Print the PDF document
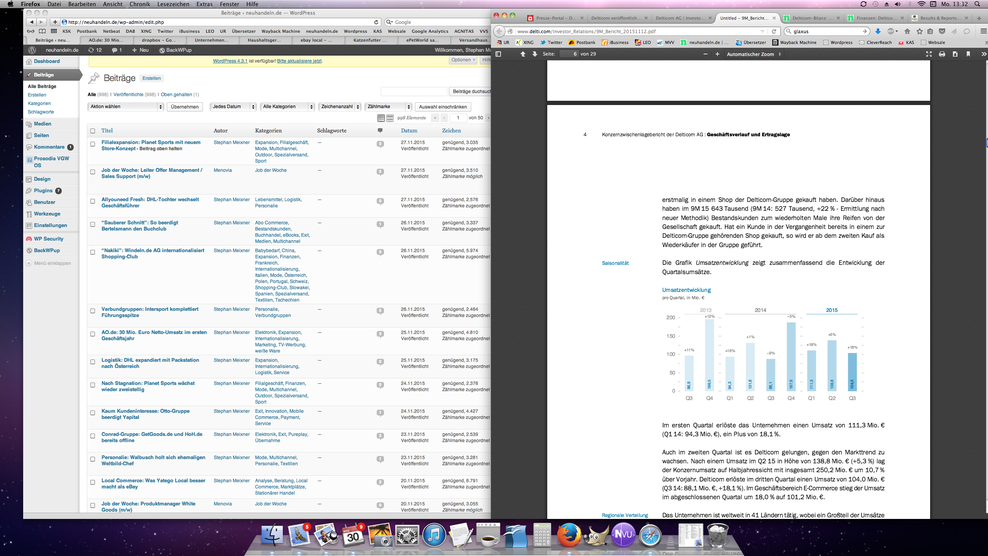988x556 pixels. 942,54
